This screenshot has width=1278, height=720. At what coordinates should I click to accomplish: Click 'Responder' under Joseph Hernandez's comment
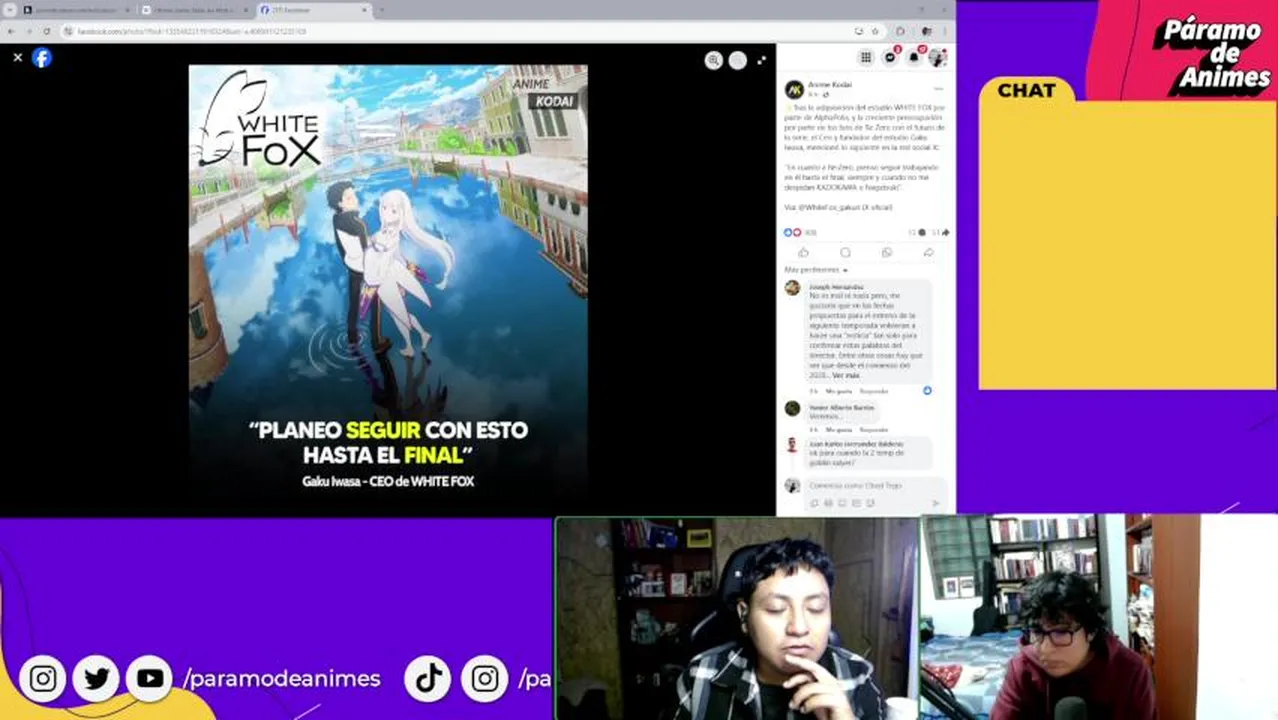tap(874, 391)
